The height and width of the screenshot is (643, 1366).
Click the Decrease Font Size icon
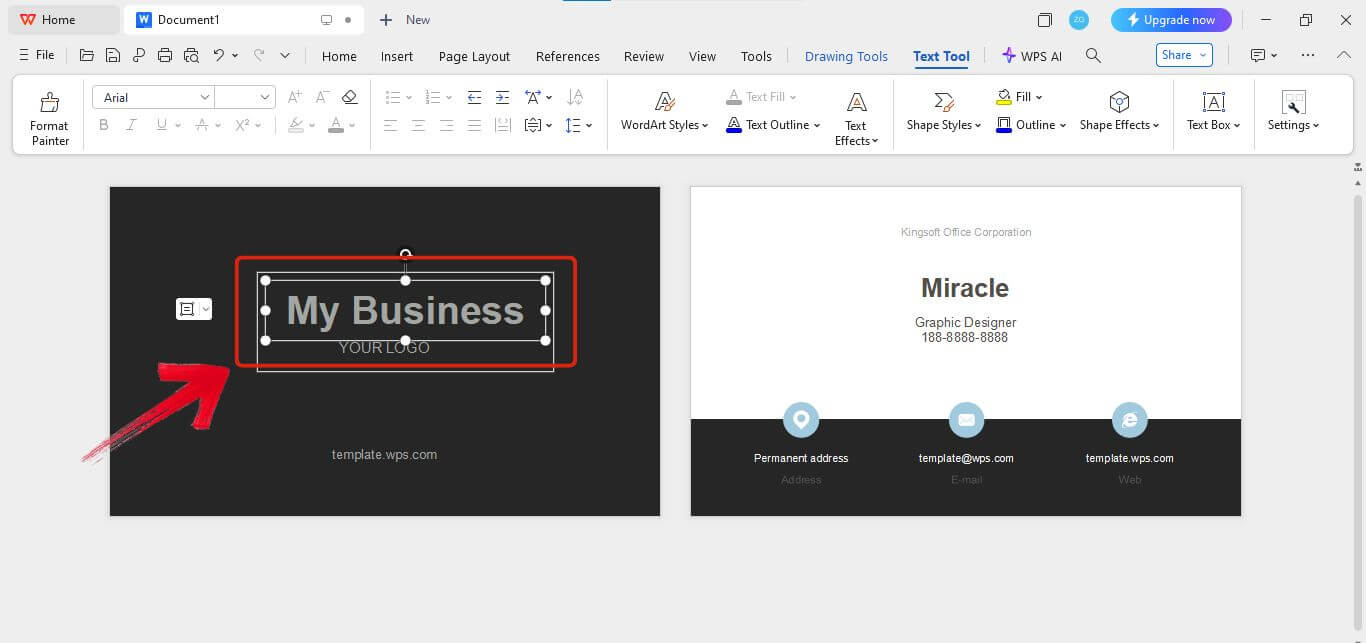(322, 97)
